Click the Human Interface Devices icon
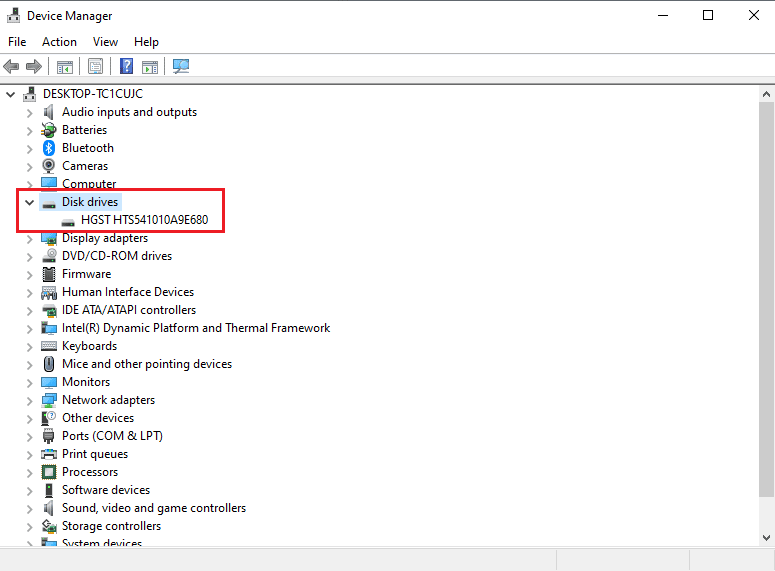This screenshot has width=775, height=571. pos(49,292)
